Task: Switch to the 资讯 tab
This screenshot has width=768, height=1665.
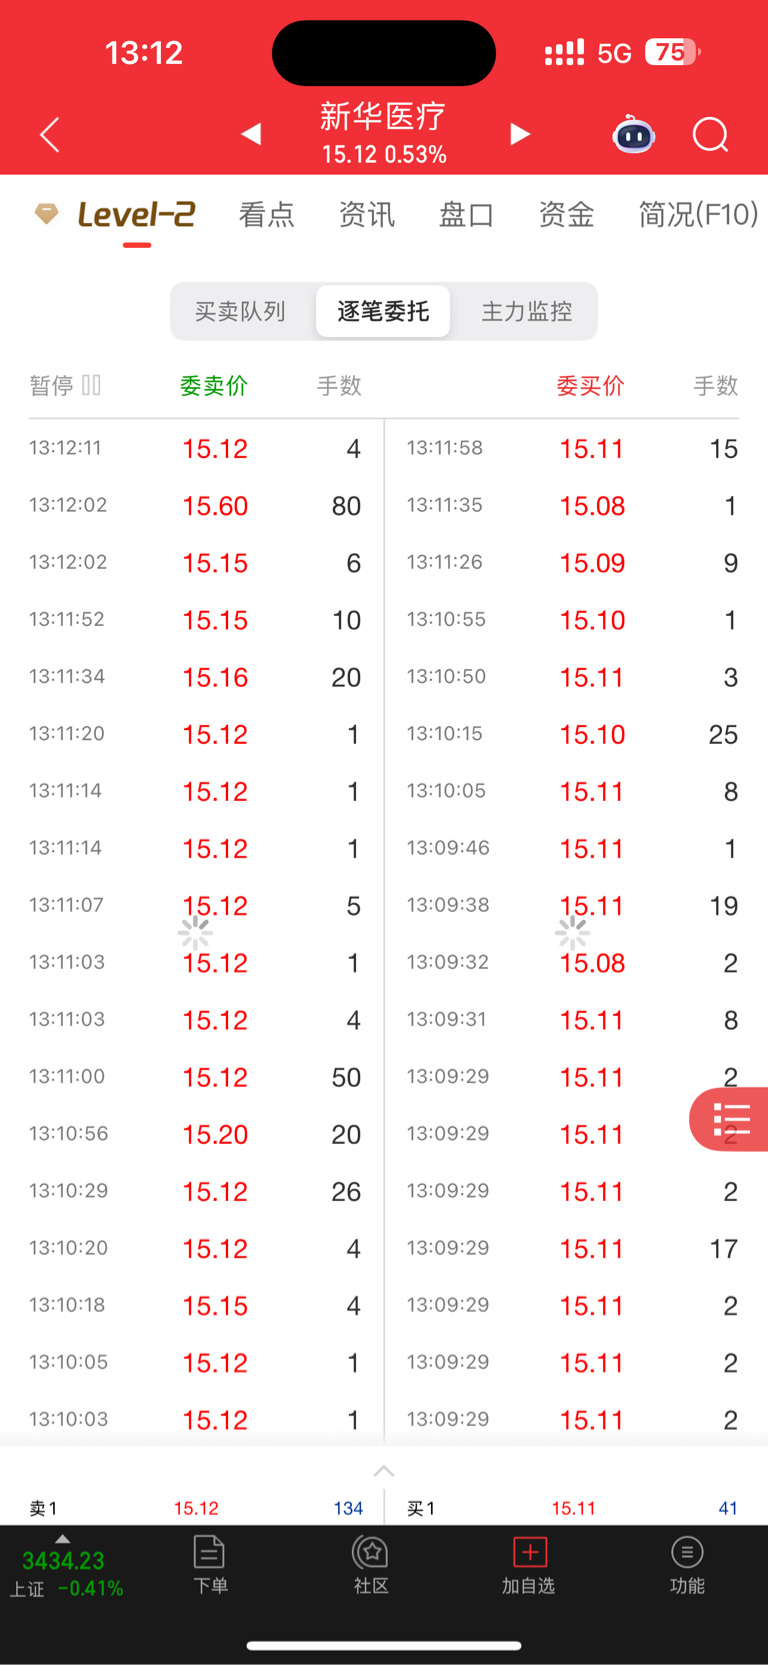Action: coord(367,215)
